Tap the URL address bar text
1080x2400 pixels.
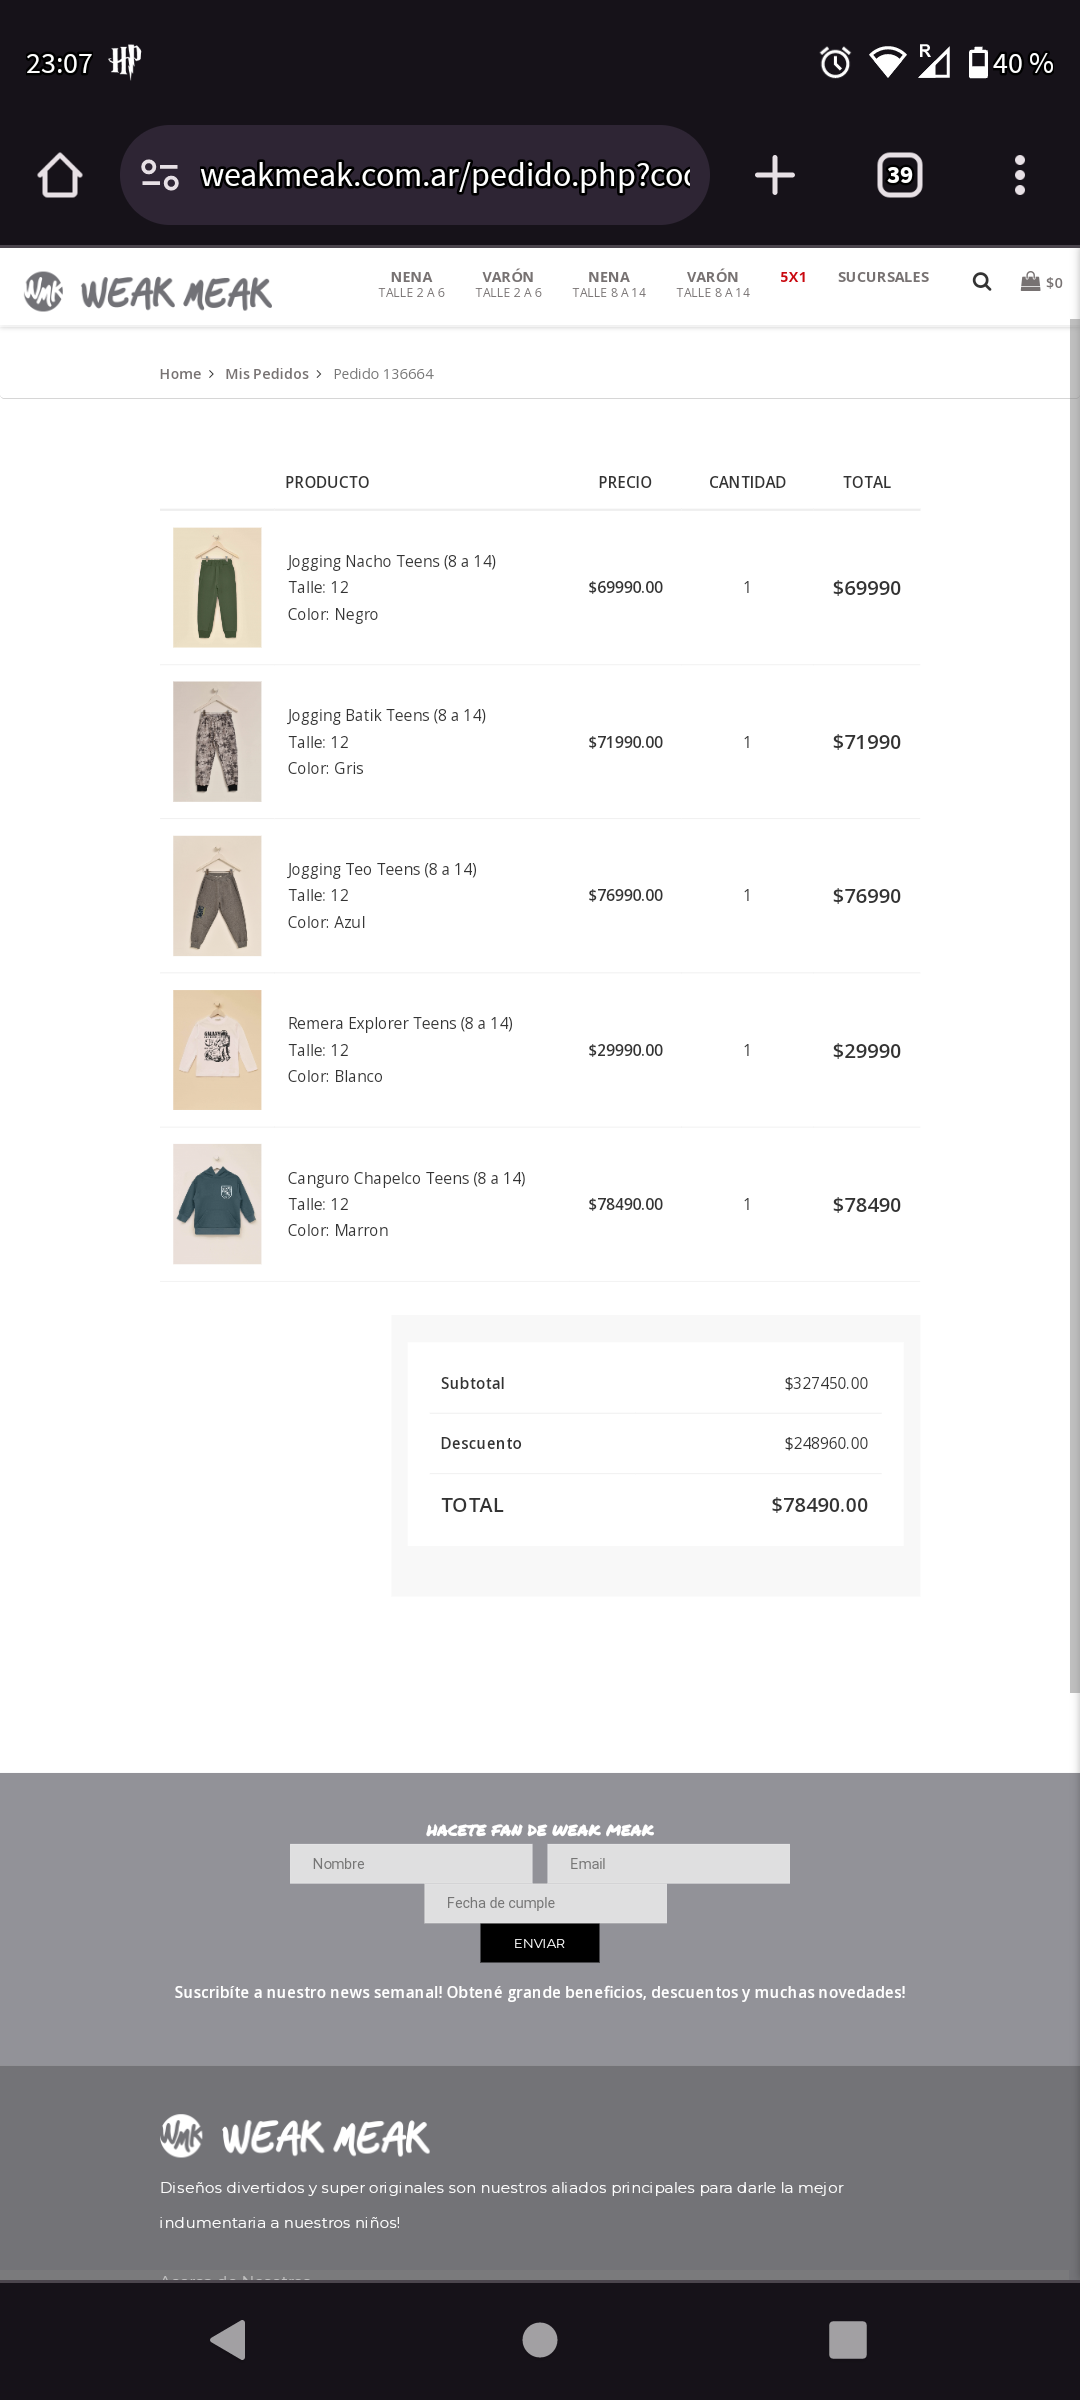[x=445, y=176]
